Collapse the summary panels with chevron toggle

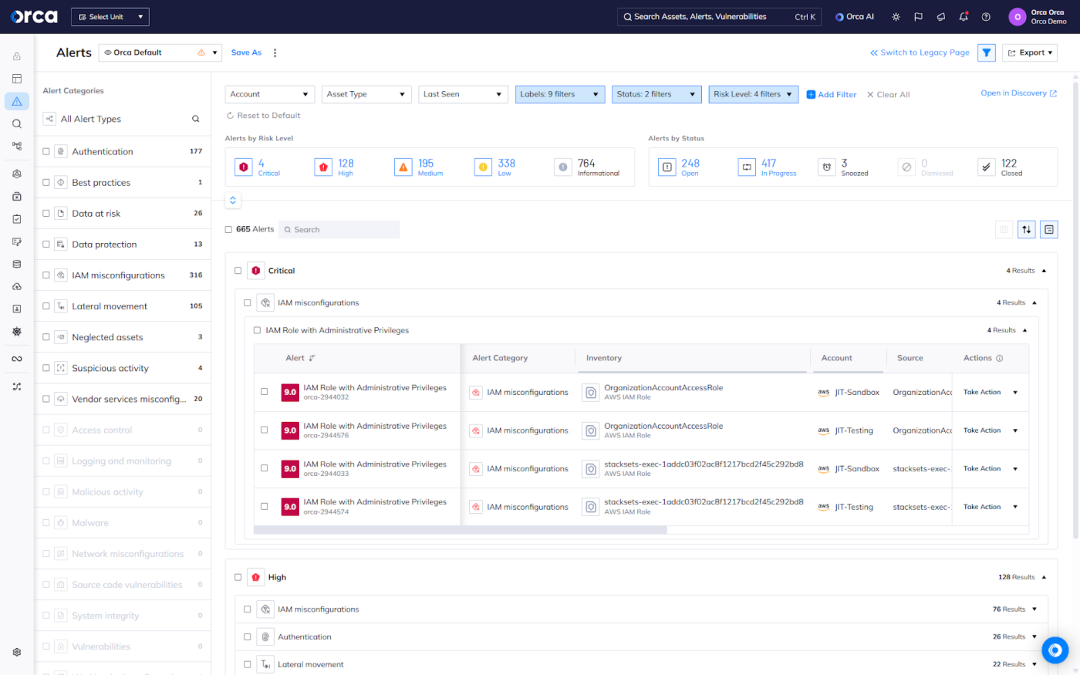(233, 200)
